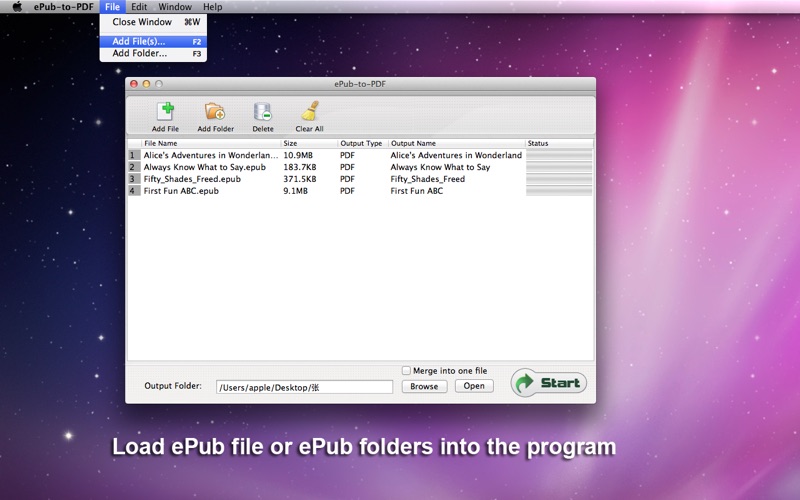Click the Clear All broom icon
This screenshot has height=500, width=800.
pos(310,111)
